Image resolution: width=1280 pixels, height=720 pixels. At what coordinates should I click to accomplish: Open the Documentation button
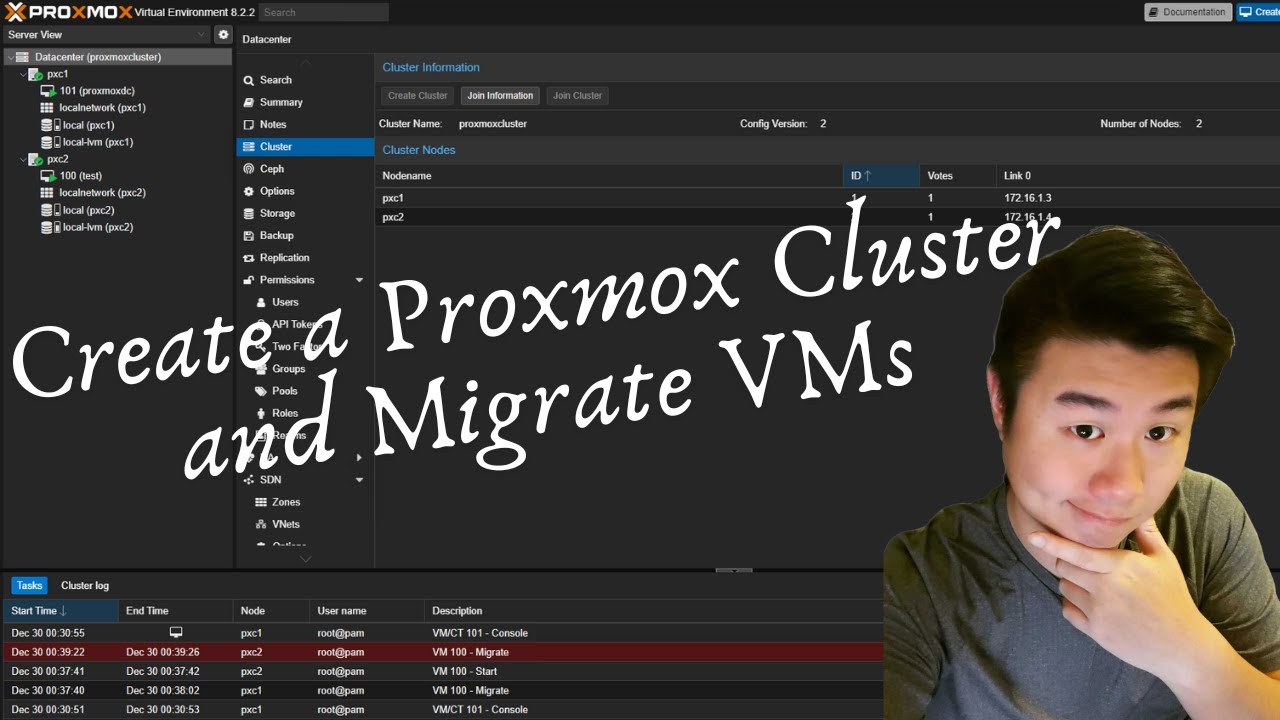coord(1188,12)
